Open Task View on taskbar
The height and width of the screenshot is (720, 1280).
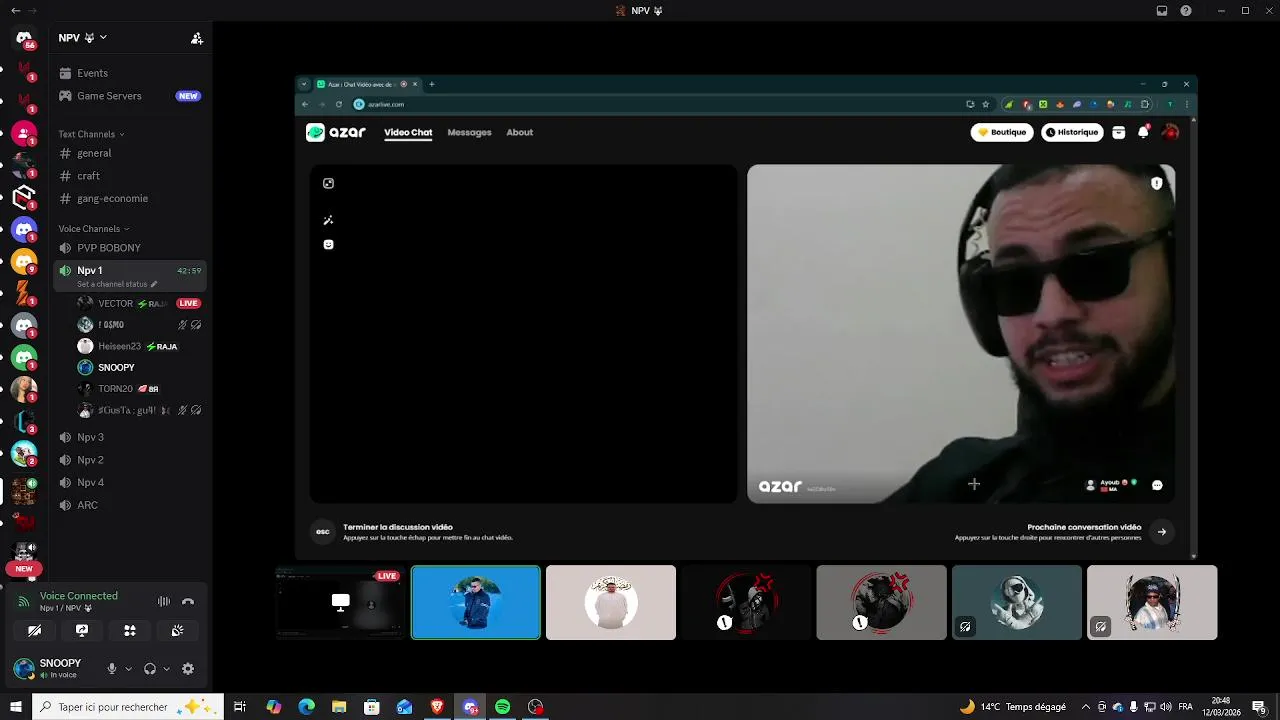click(240, 707)
